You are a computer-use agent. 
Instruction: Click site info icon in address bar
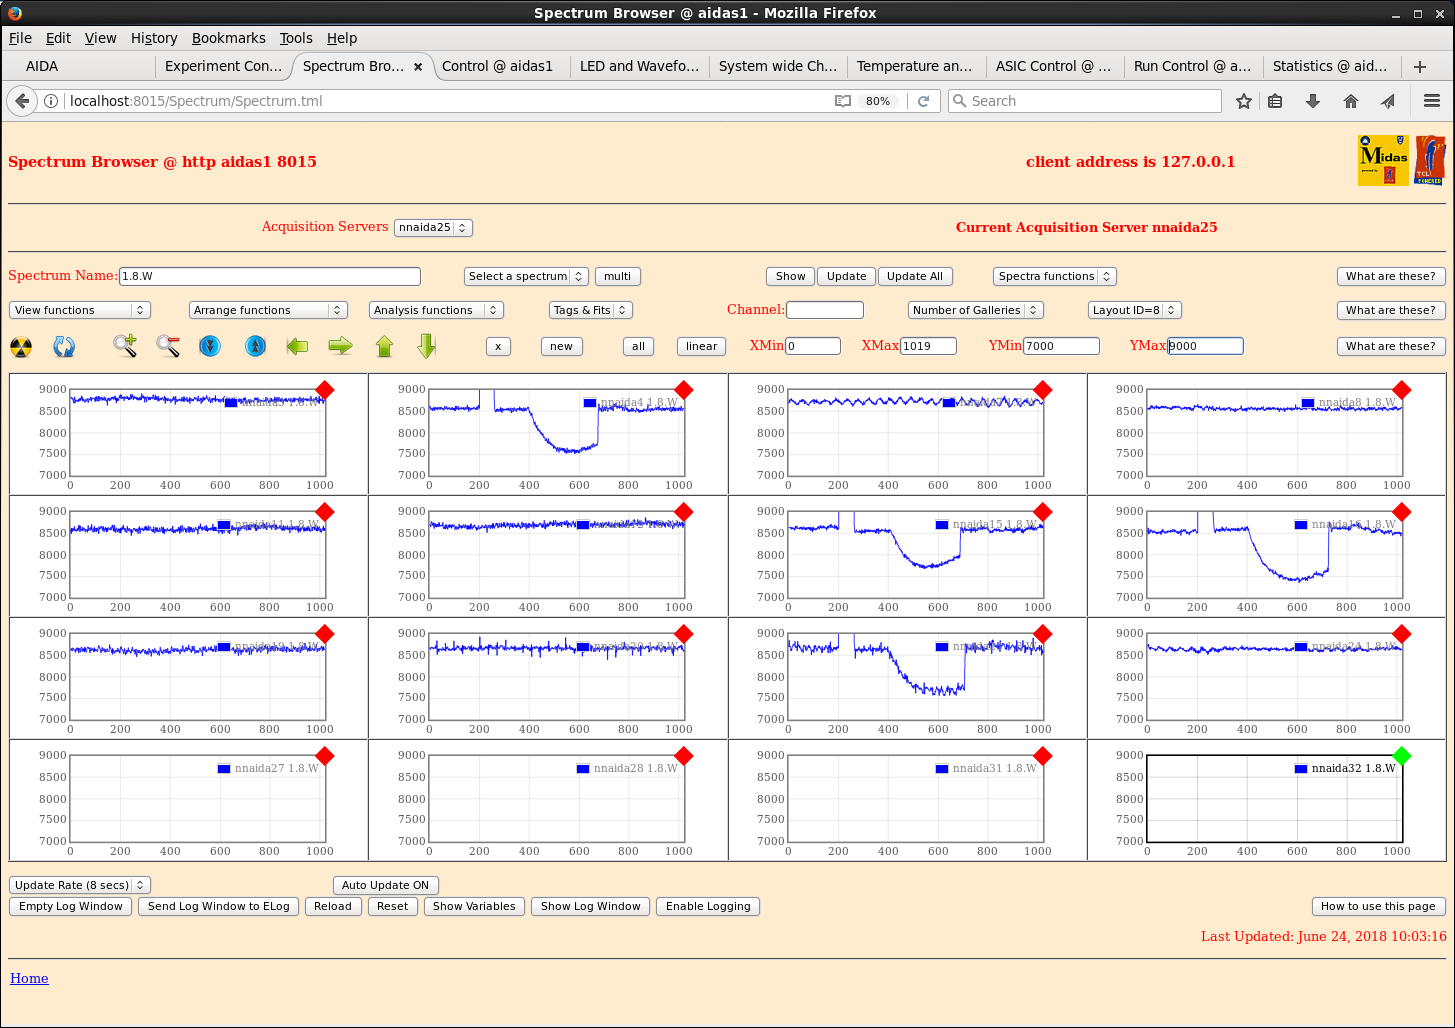51,101
